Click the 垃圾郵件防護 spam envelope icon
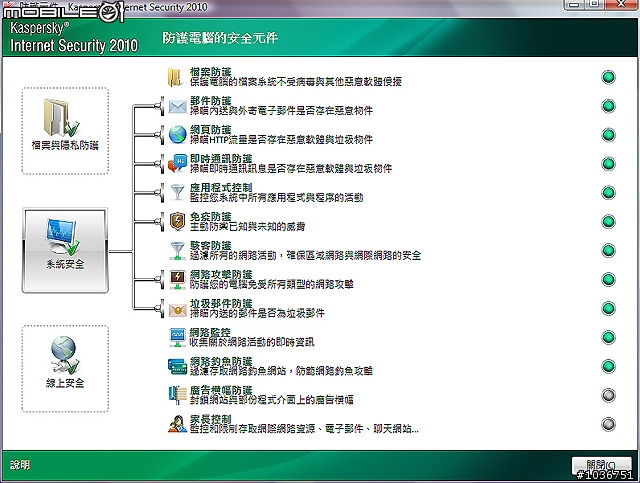640x483 pixels. [x=177, y=310]
